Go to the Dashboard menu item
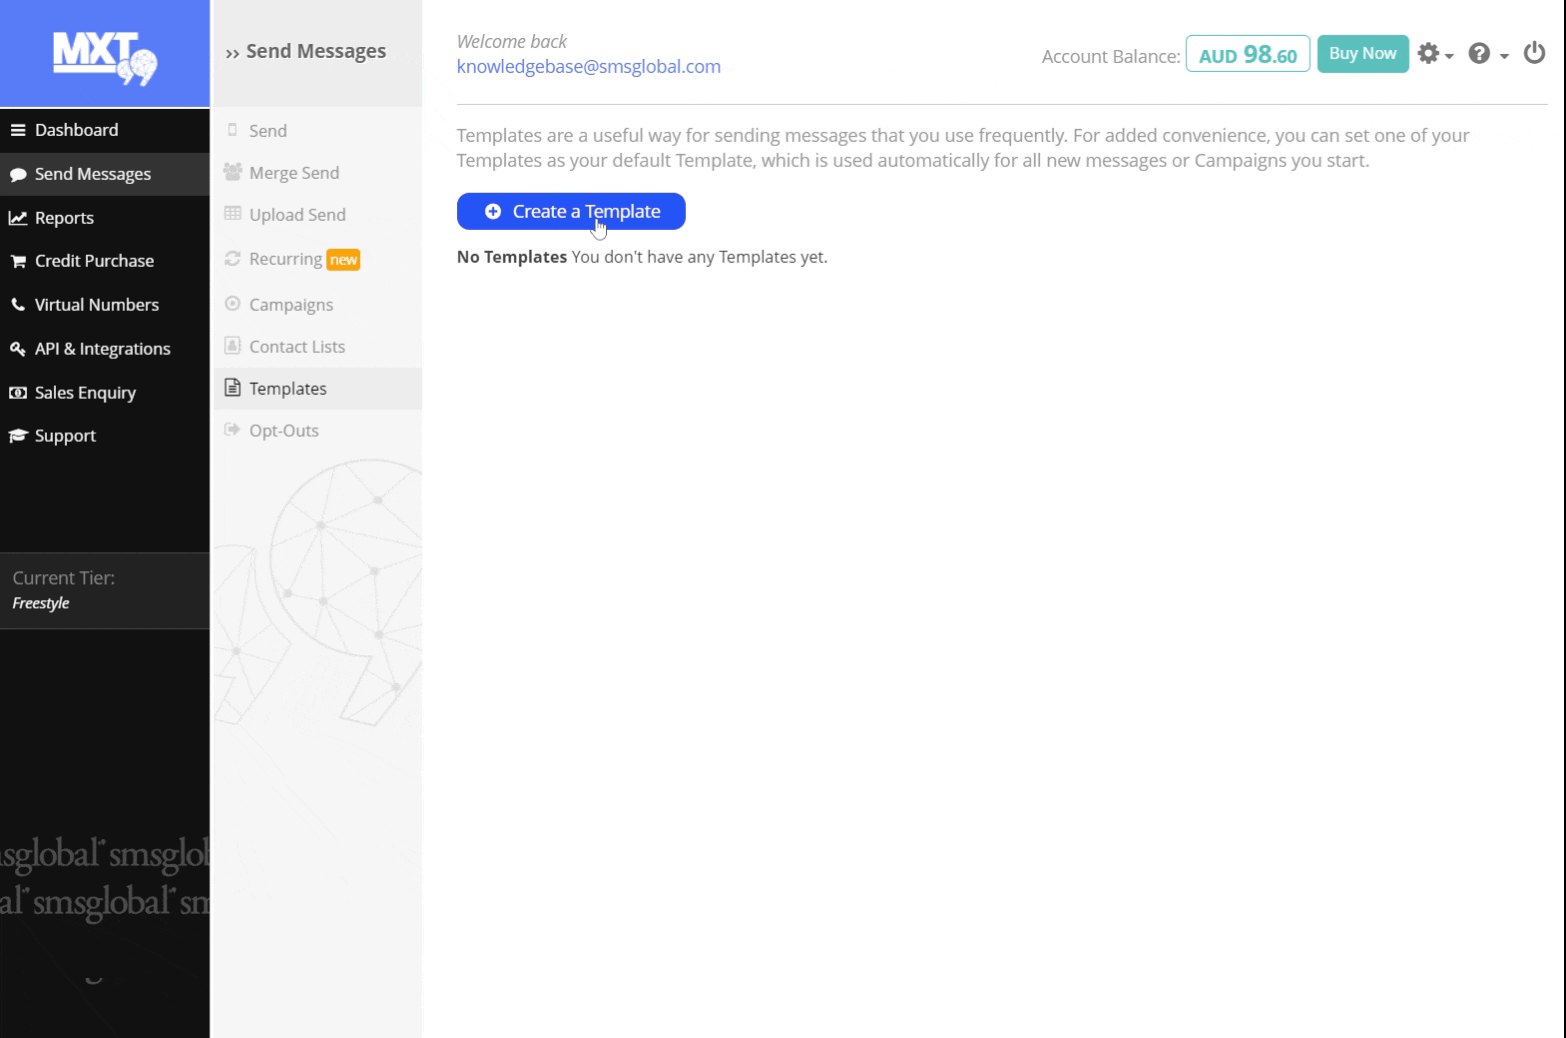The height and width of the screenshot is (1038, 1566). click(x=76, y=130)
